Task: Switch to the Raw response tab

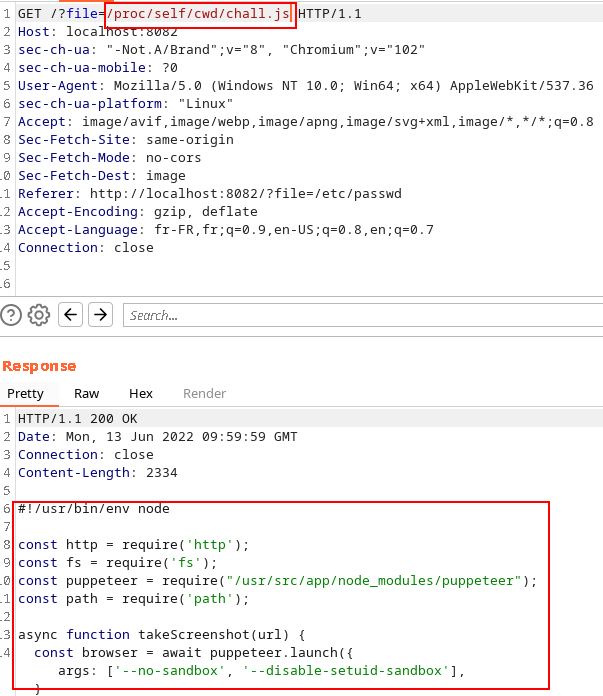Action: click(87, 394)
